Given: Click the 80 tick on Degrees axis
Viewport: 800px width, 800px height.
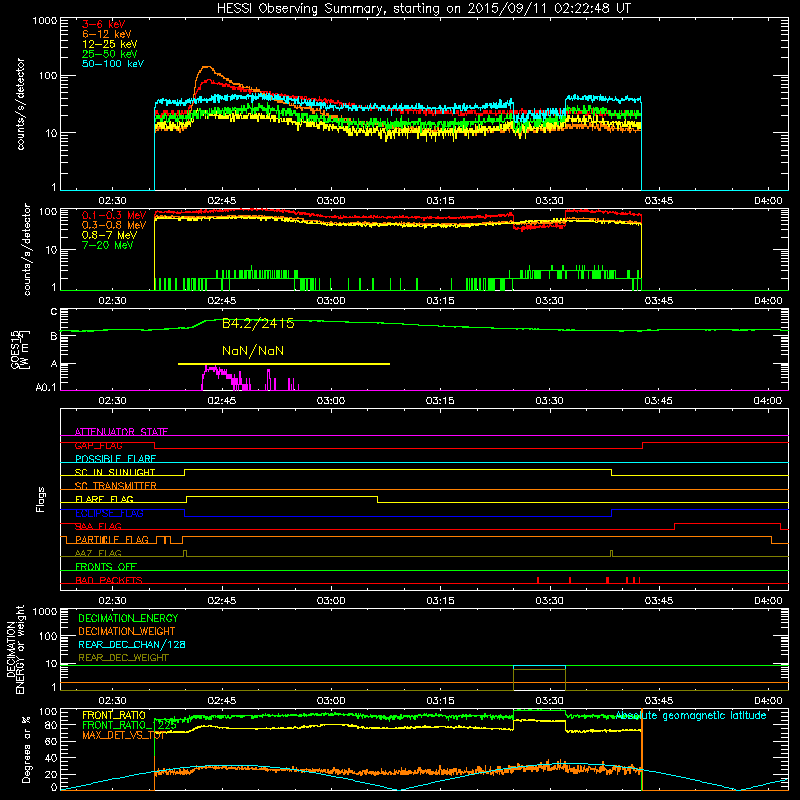Looking at the screenshot, I should pos(51,725).
